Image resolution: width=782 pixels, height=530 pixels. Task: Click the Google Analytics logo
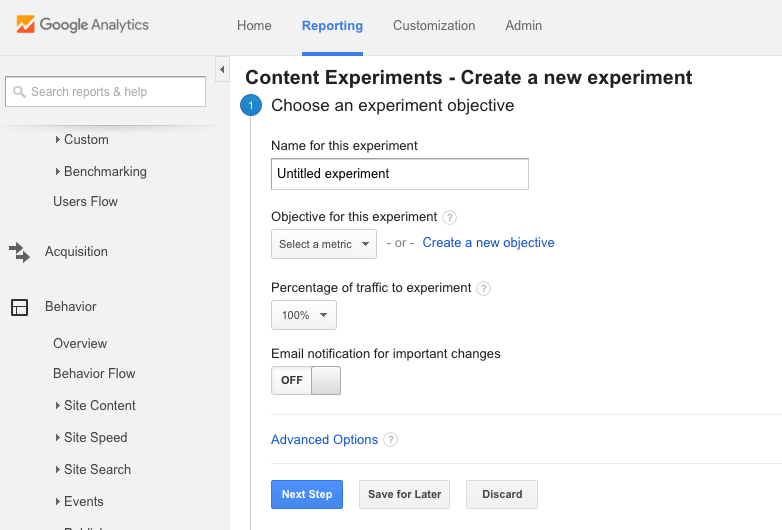pyautogui.click(x=82, y=24)
